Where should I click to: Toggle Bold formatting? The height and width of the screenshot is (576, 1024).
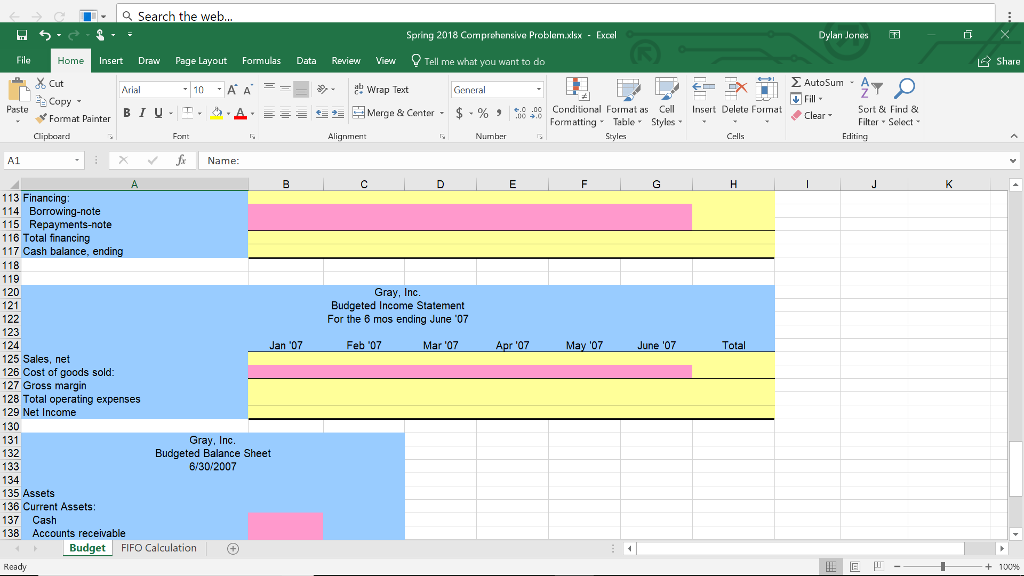coord(127,113)
